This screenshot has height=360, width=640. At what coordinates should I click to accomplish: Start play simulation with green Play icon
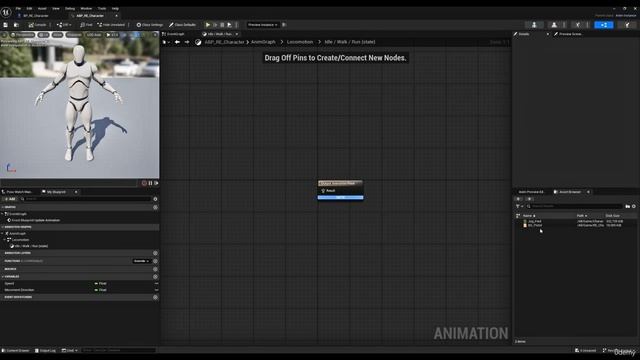pos(208,25)
